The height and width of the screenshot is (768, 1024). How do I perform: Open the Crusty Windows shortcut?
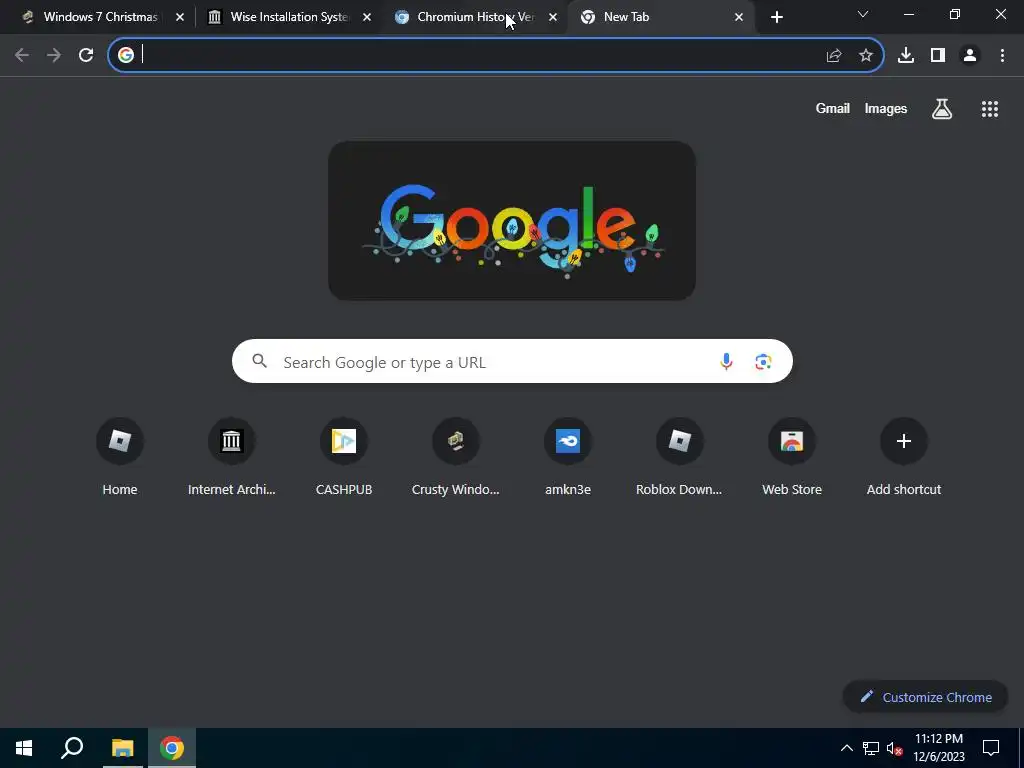456,456
